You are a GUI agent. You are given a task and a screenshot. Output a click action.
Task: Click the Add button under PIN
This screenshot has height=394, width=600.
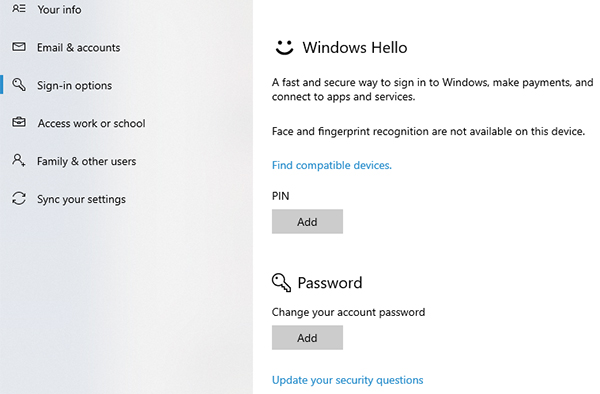[307, 221]
